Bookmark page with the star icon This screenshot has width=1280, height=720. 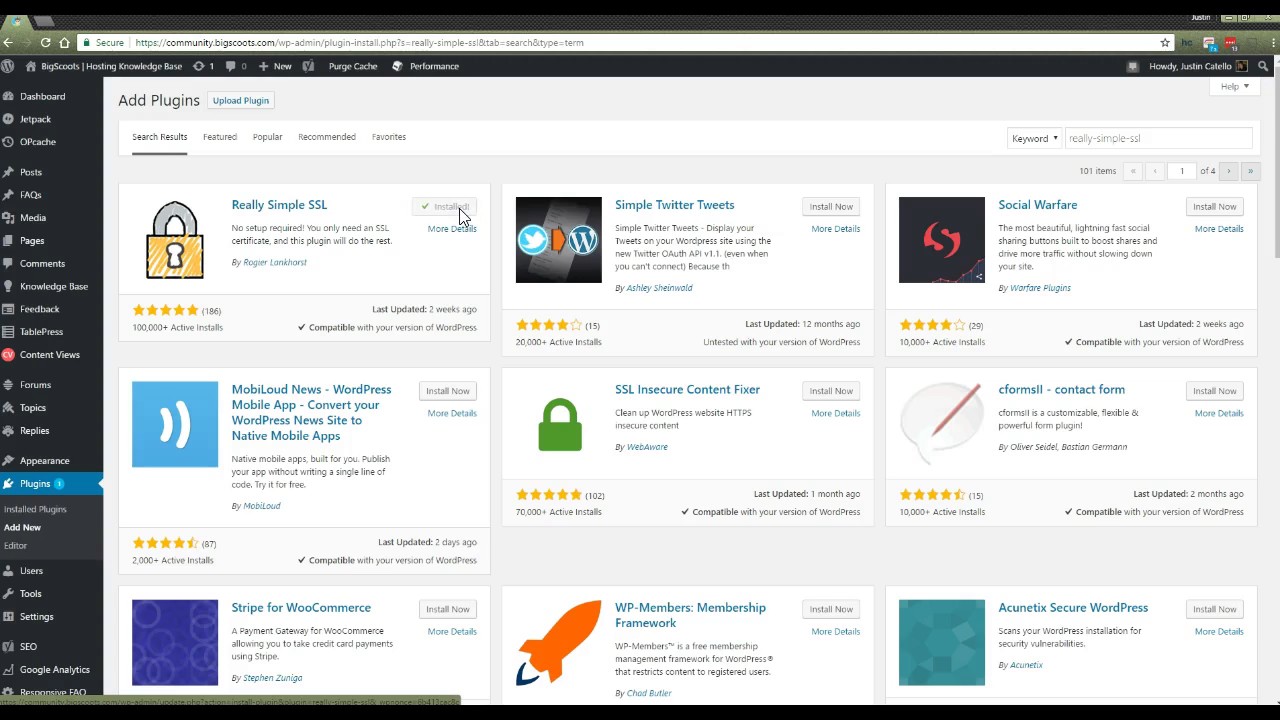(1165, 43)
